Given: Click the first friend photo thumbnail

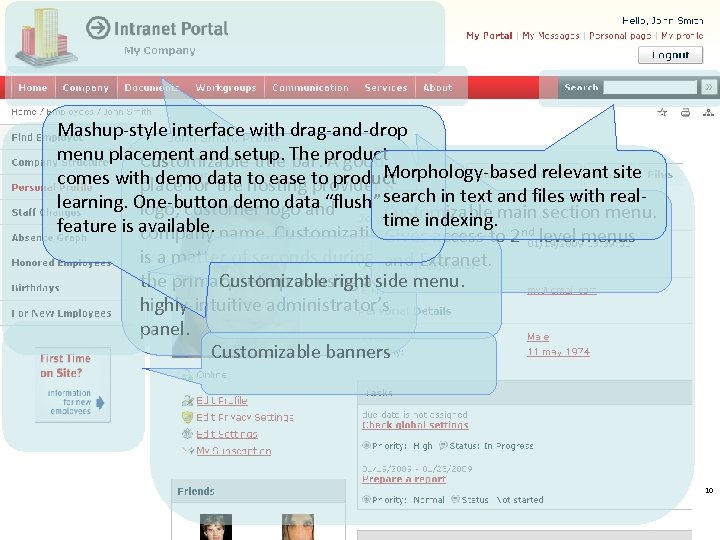Looking at the screenshot, I should (x=216, y=527).
